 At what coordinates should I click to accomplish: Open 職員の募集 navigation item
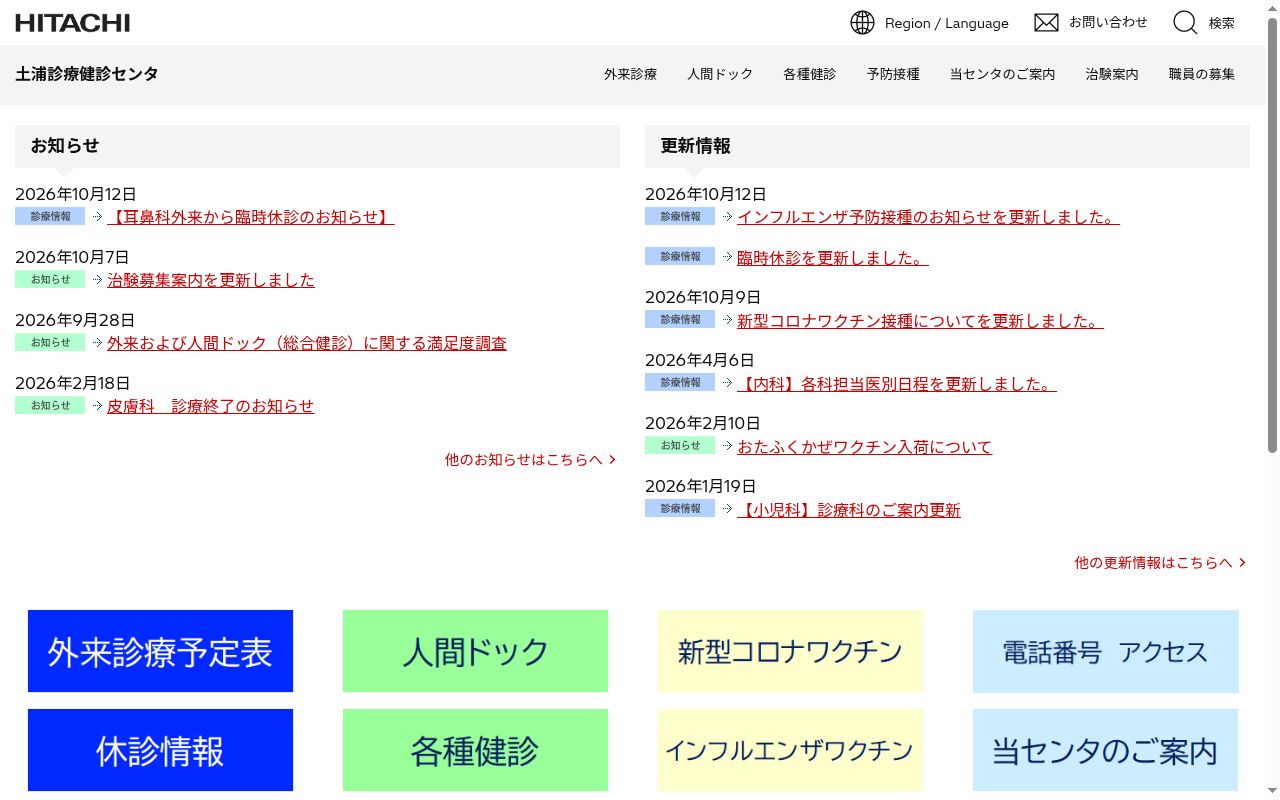[x=1202, y=74]
